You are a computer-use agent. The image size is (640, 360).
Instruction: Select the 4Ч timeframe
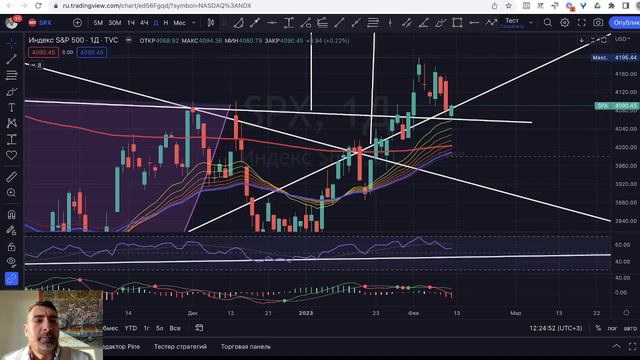[x=144, y=23]
